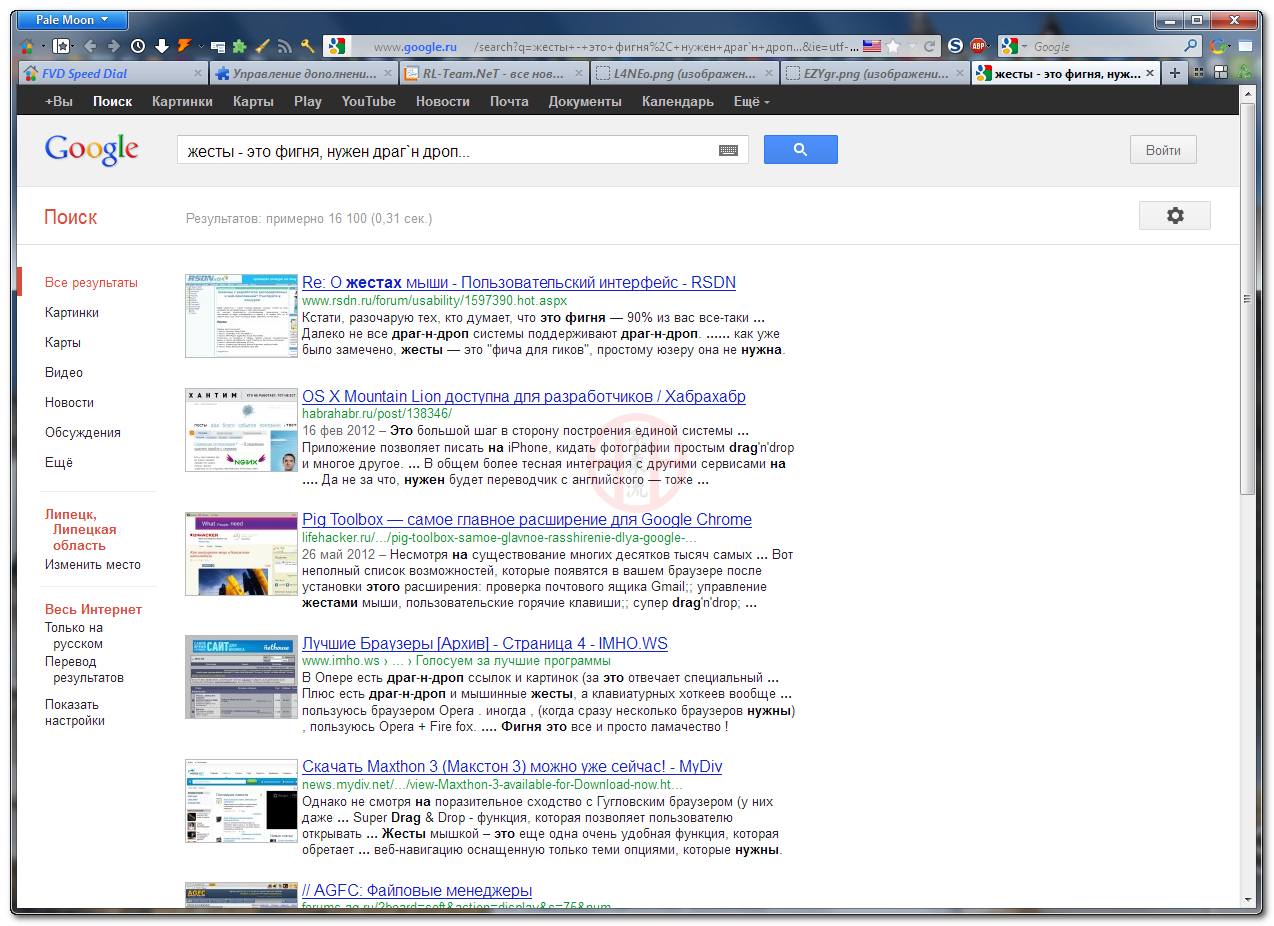Switch to the RL-Team.NeT tab
Viewport: 1274px width, 926px height.
pyautogui.click(x=492, y=73)
